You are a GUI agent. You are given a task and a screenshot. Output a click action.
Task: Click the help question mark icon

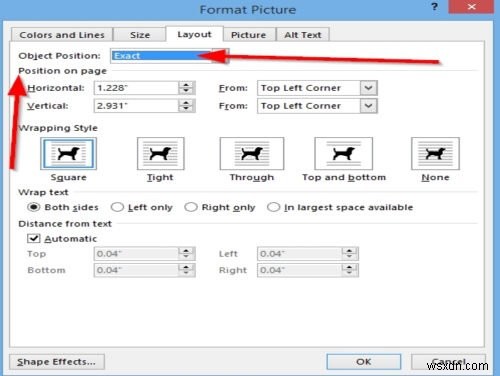pos(434,6)
